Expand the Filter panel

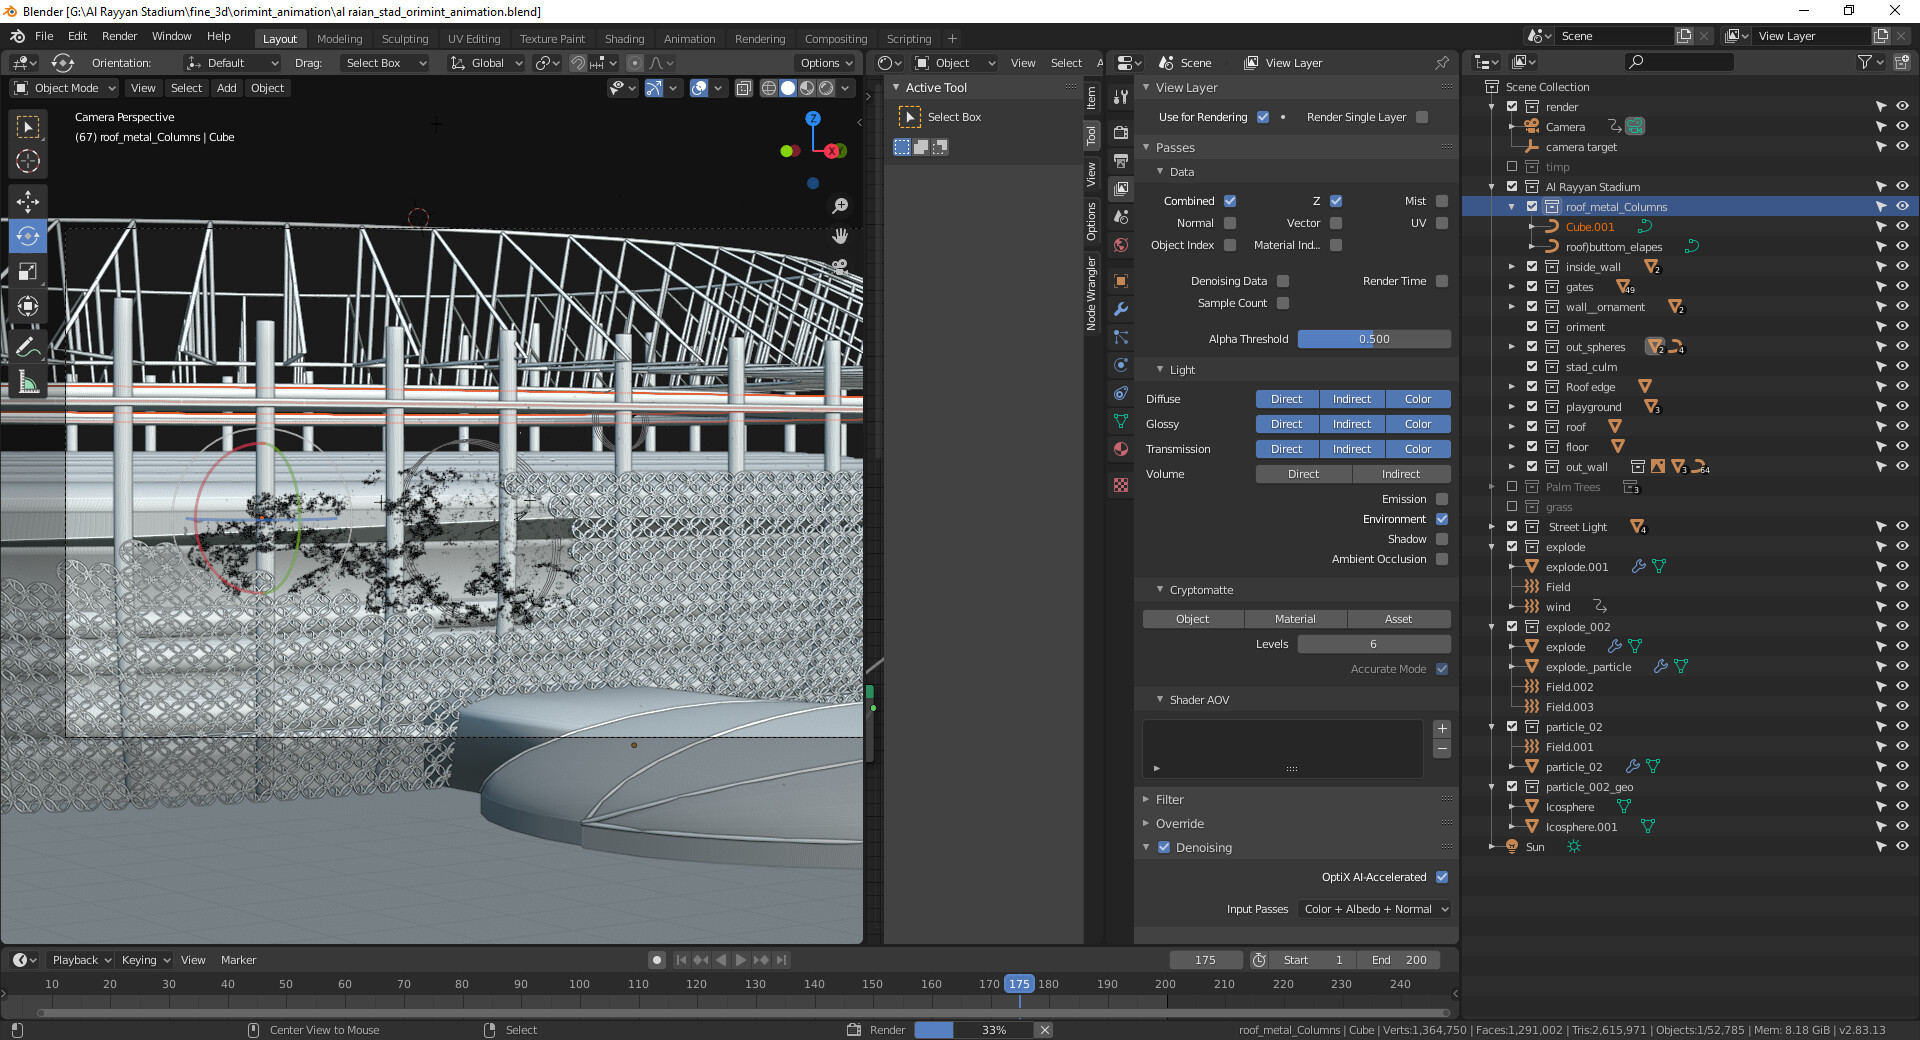tap(1169, 799)
